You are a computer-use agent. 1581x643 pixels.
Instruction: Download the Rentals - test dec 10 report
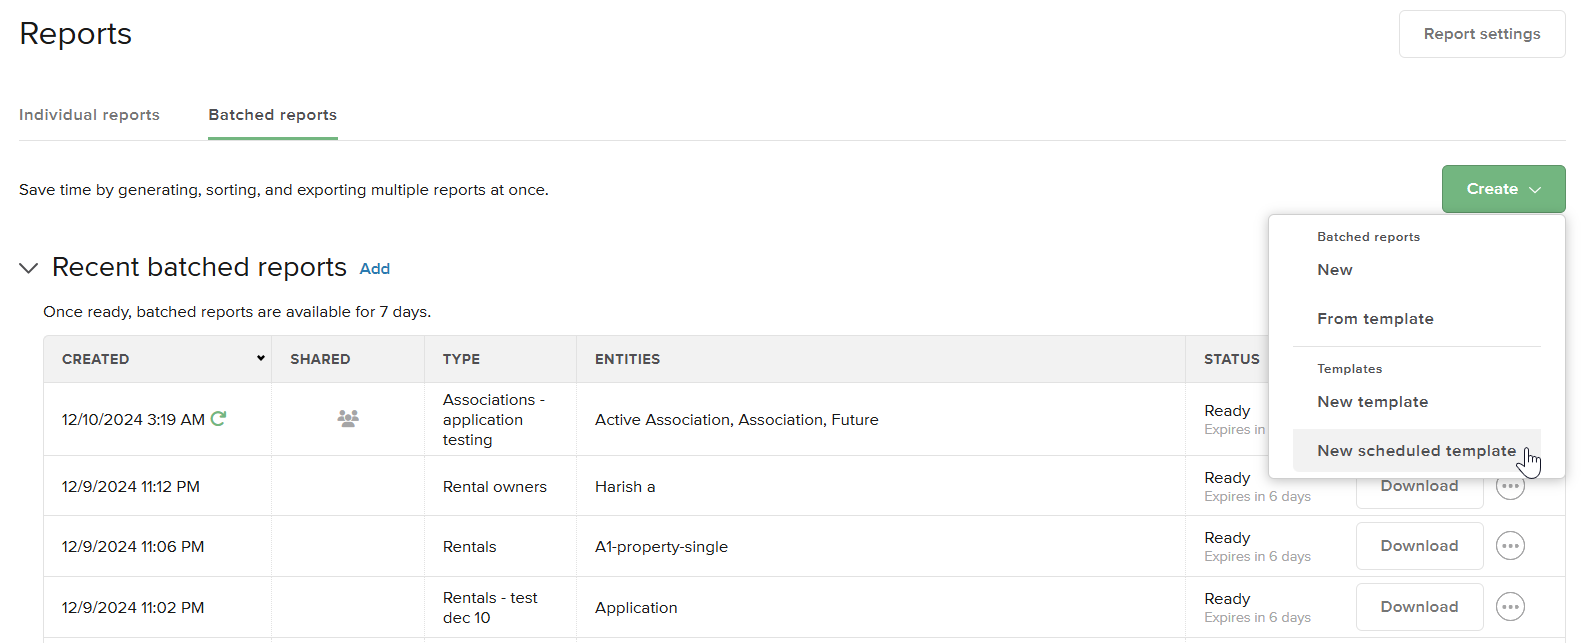(1419, 607)
